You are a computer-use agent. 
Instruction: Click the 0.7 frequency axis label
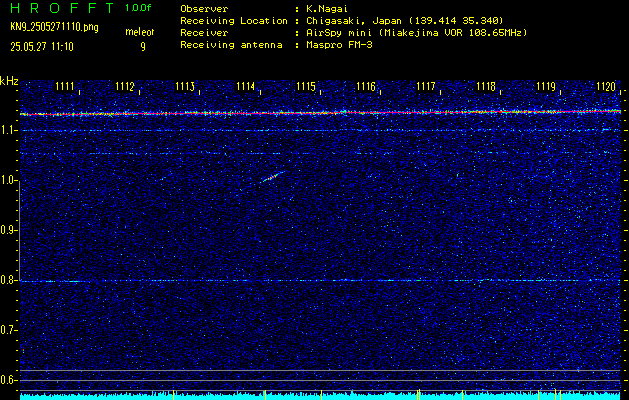8,330
